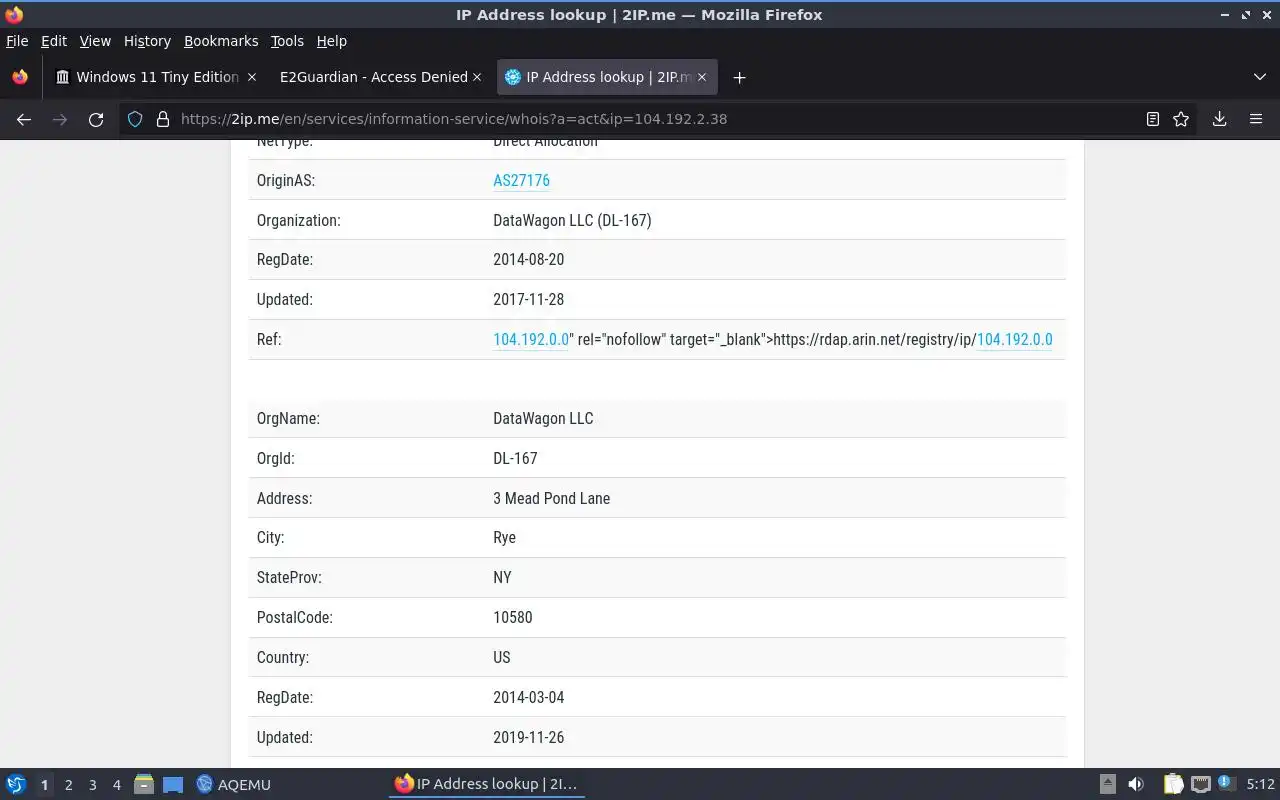
Task: Close the E2Guardian Access Denied tab
Action: (x=477, y=77)
